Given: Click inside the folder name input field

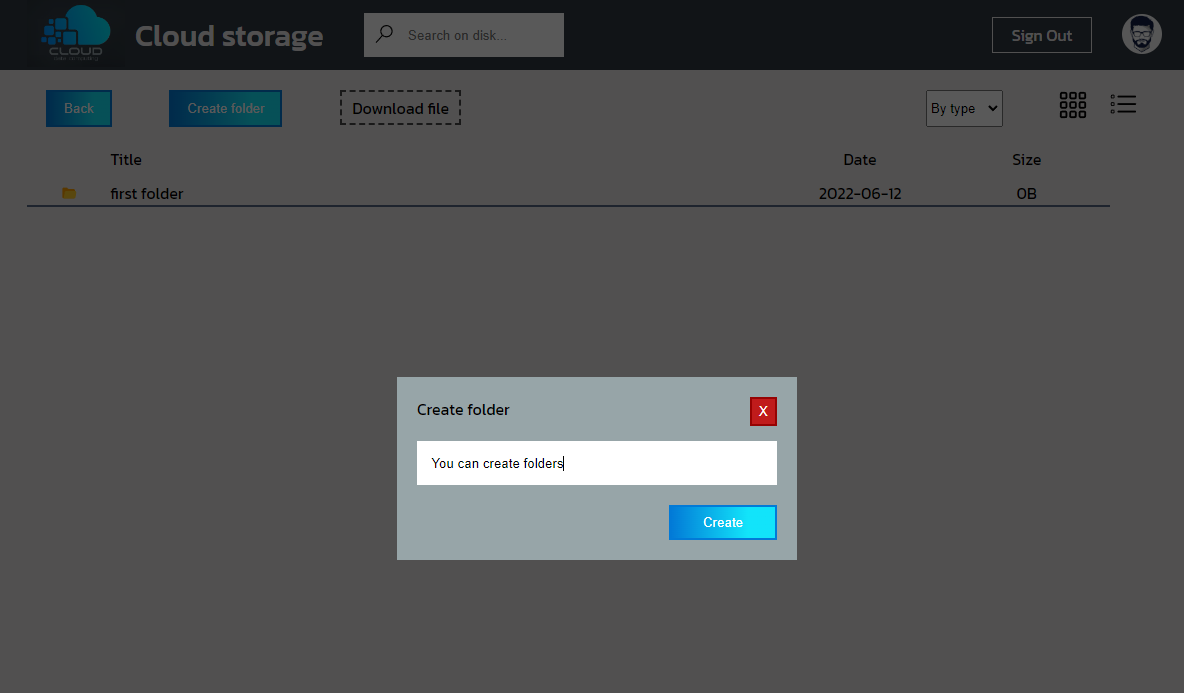Looking at the screenshot, I should pyautogui.click(x=596, y=462).
